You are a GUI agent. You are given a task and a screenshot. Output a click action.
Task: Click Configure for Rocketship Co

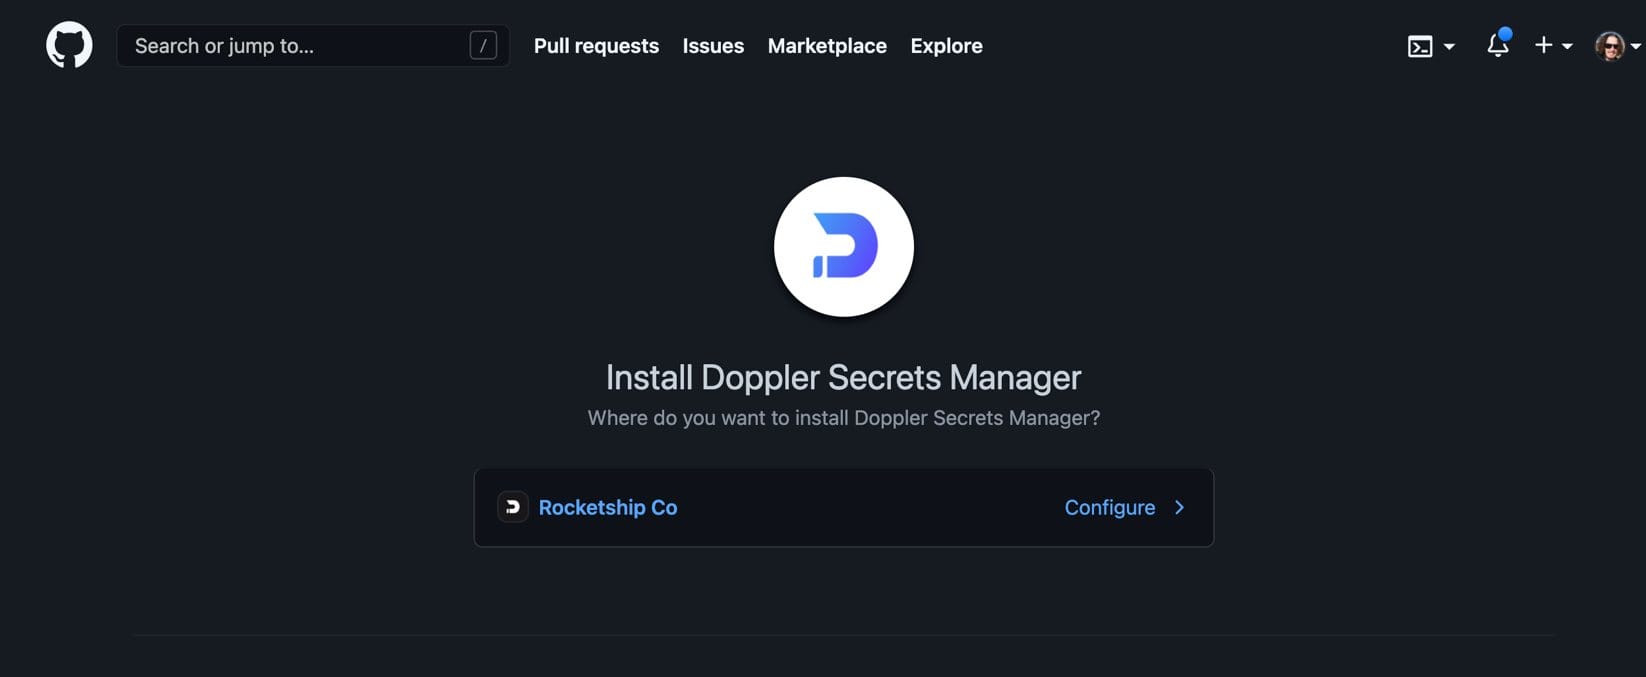pos(1110,507)
